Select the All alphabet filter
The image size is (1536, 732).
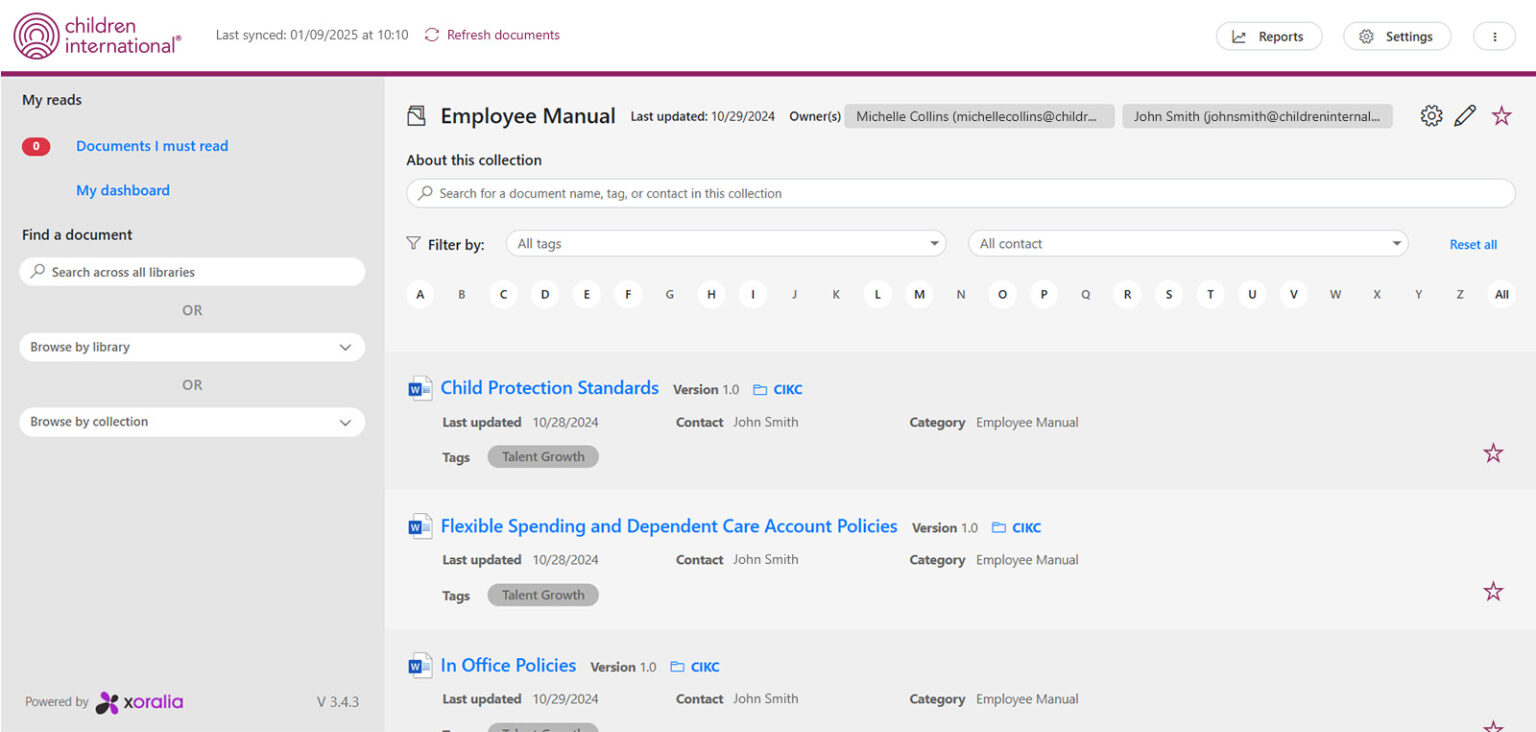tap(1501, 295)
